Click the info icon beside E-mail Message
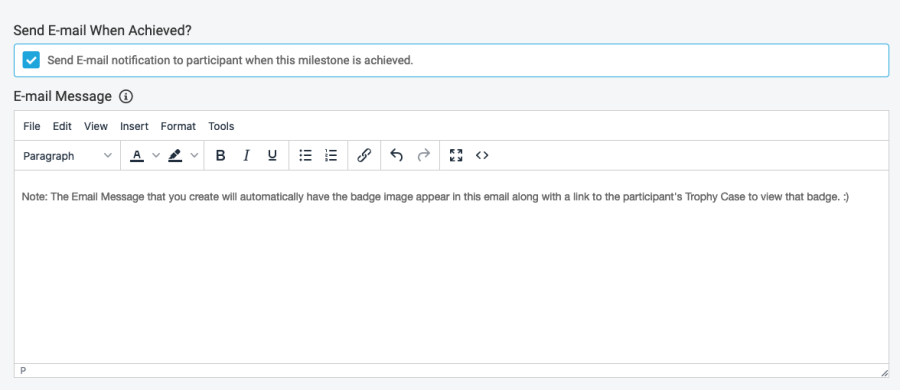 [x=126, y=96]
